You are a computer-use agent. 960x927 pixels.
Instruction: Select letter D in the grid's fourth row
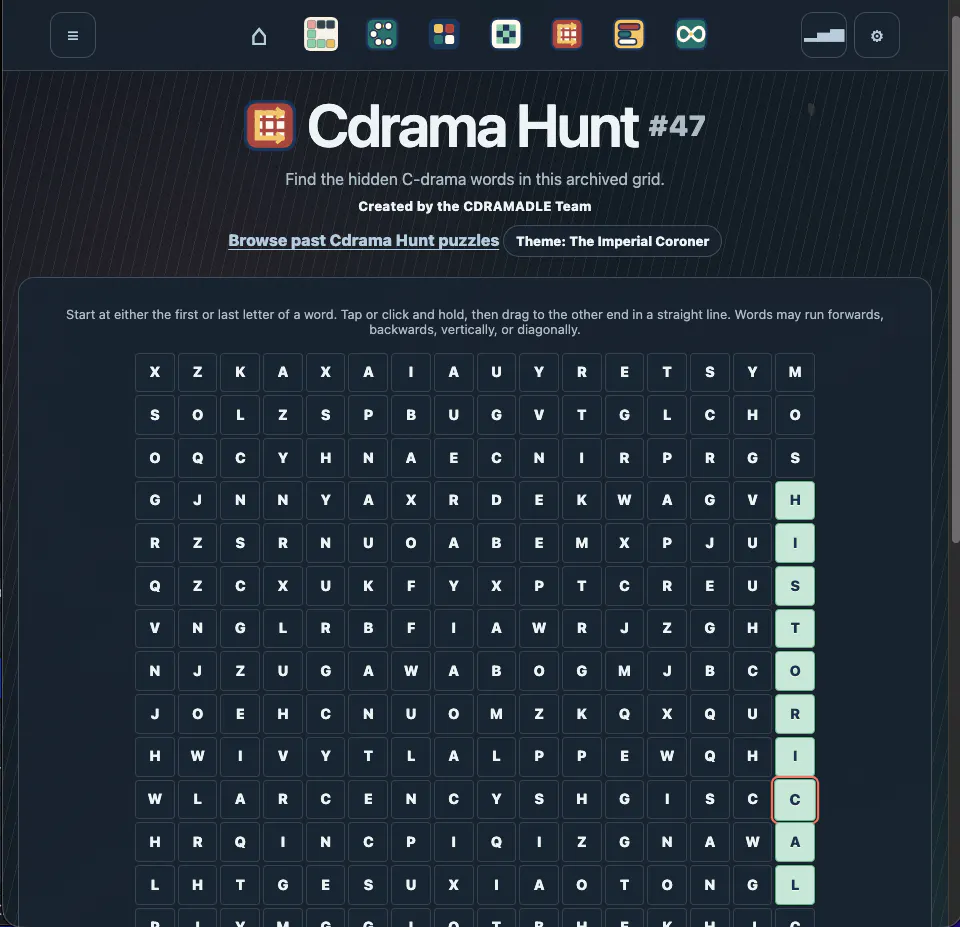pos(496,500)
